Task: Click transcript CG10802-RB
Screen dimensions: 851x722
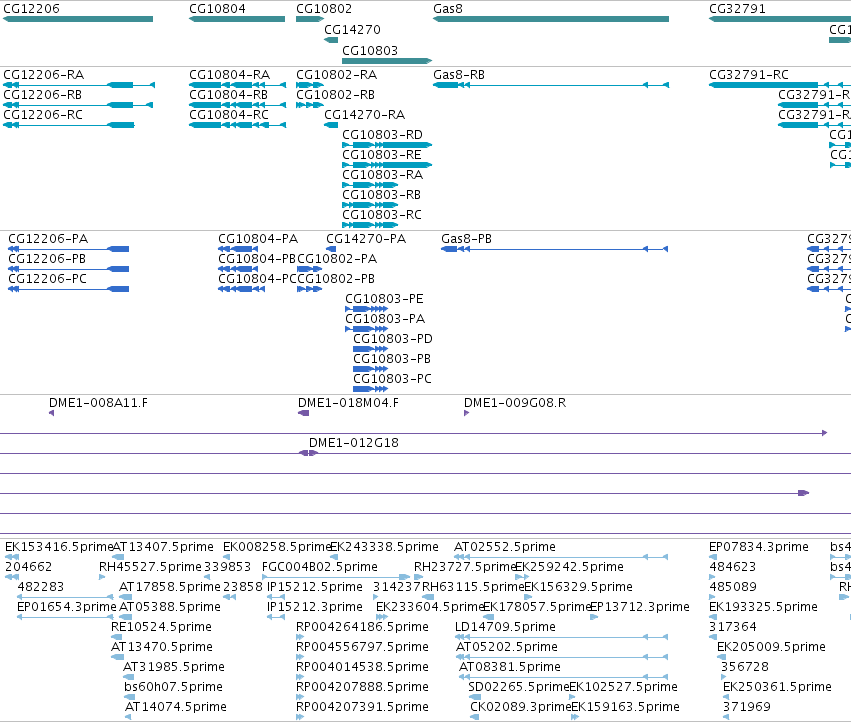Action: [310, 105]
